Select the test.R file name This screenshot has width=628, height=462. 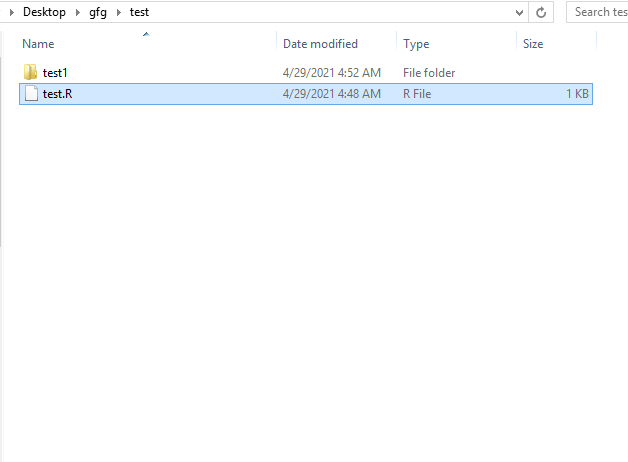pos(57,94)
